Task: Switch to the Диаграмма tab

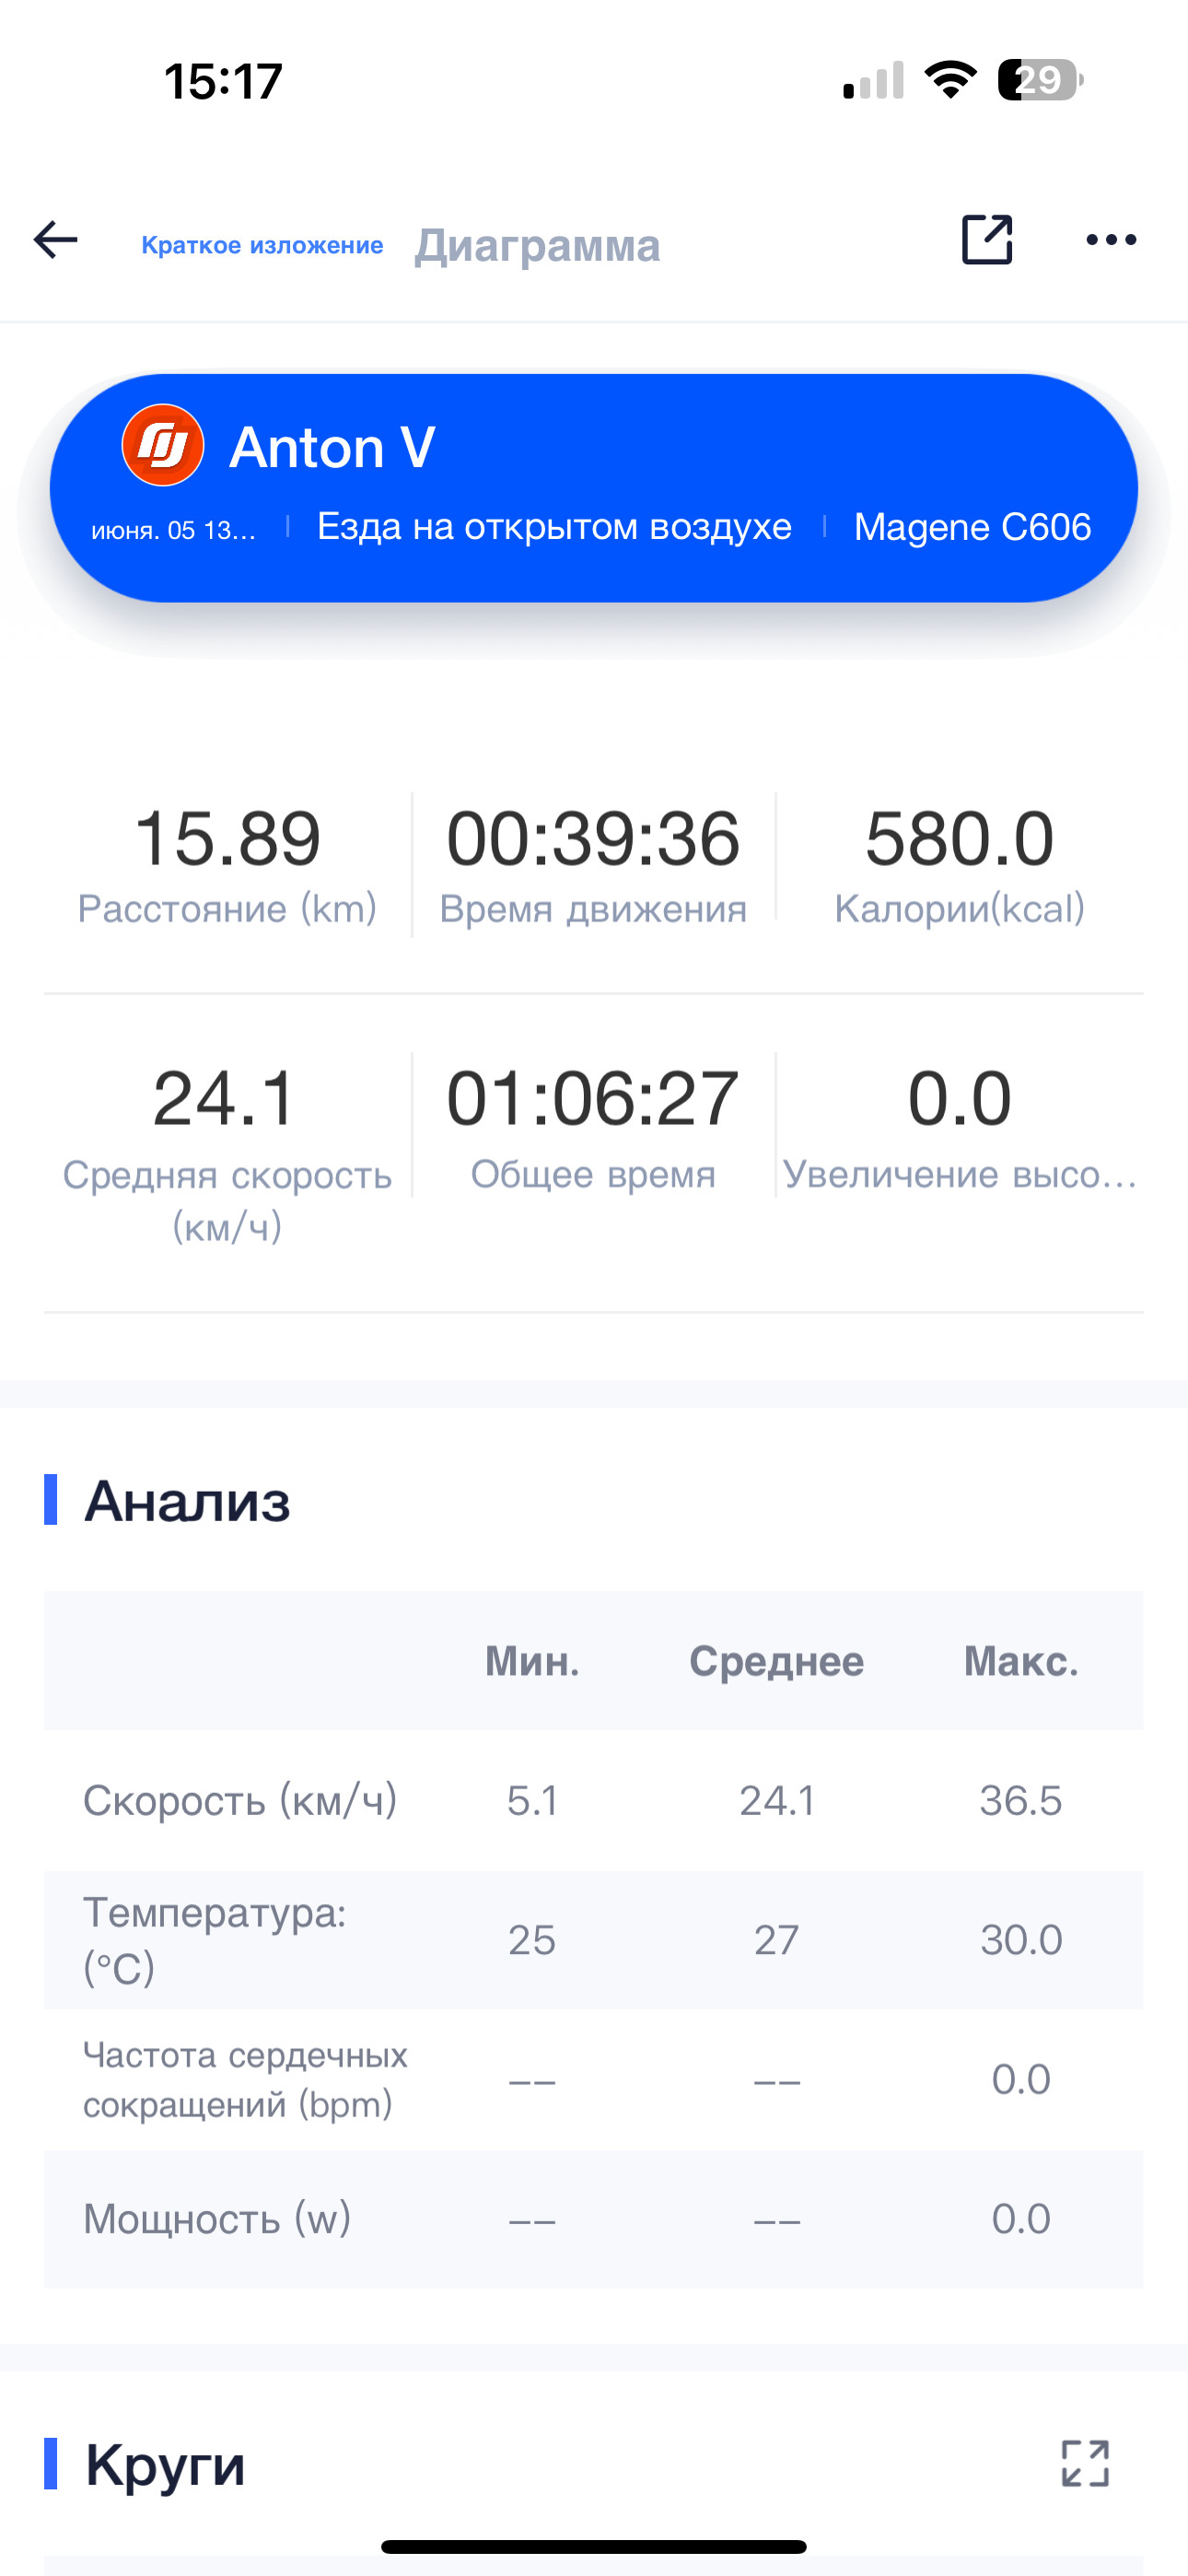Action: [x=538, y=245]
